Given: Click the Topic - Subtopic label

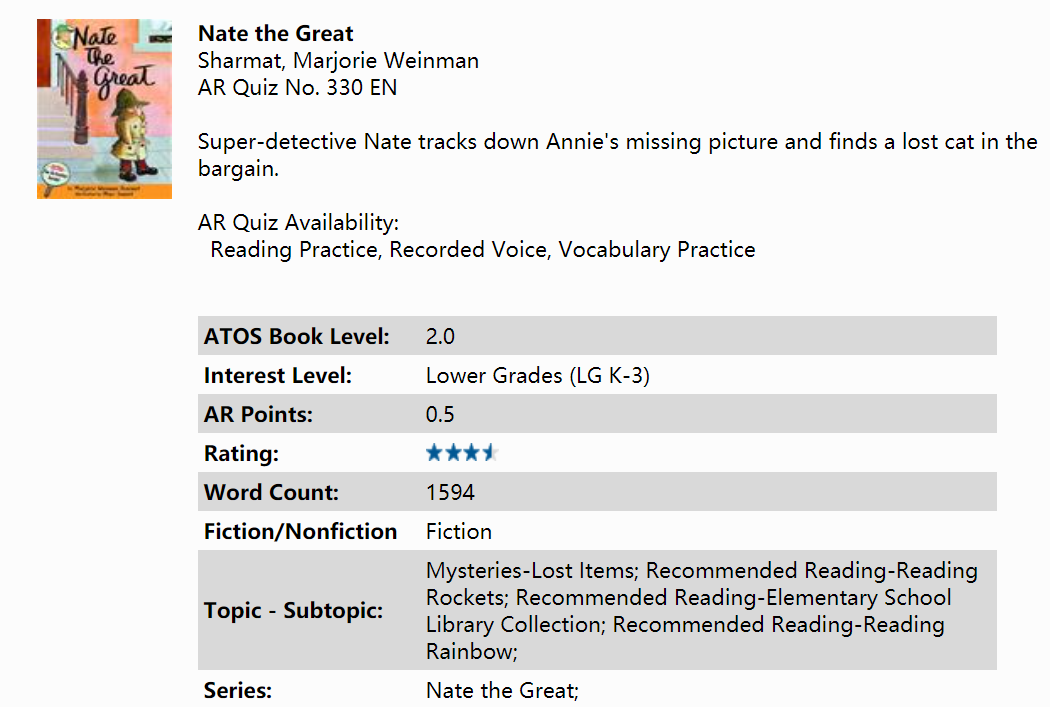Looking at the screenshot, I should (x=293, y=610).
